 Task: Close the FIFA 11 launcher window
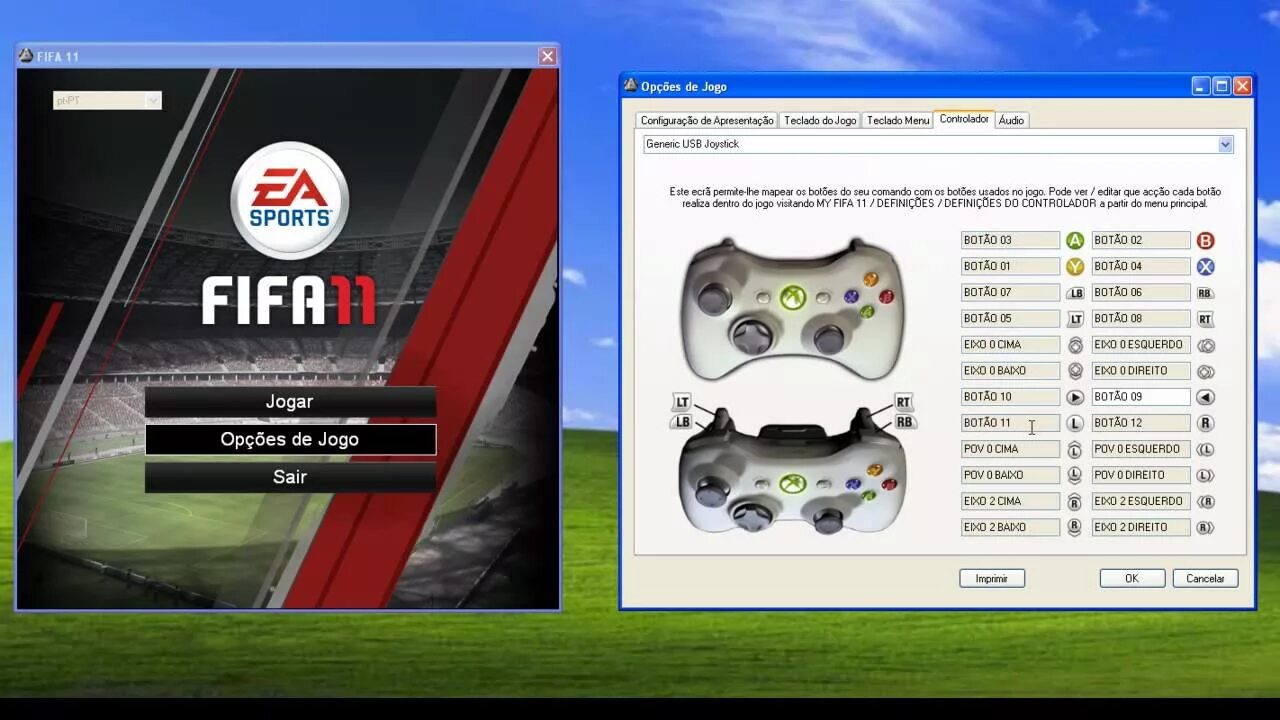(x=547, y=56)
